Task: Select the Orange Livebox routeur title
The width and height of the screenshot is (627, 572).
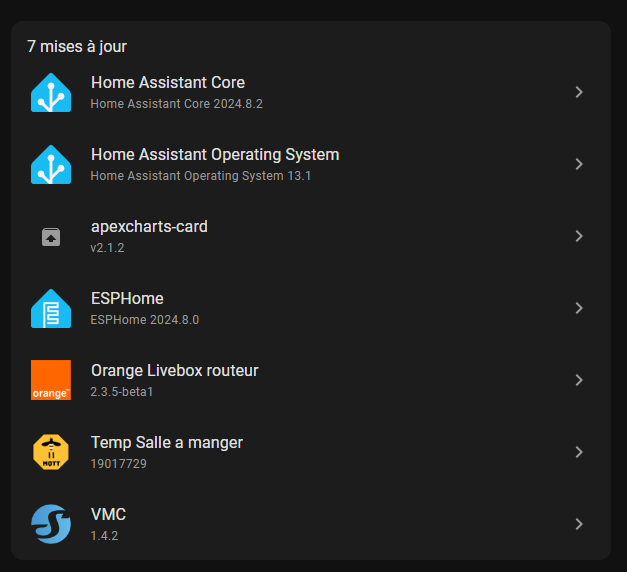Action: (175, 371)
